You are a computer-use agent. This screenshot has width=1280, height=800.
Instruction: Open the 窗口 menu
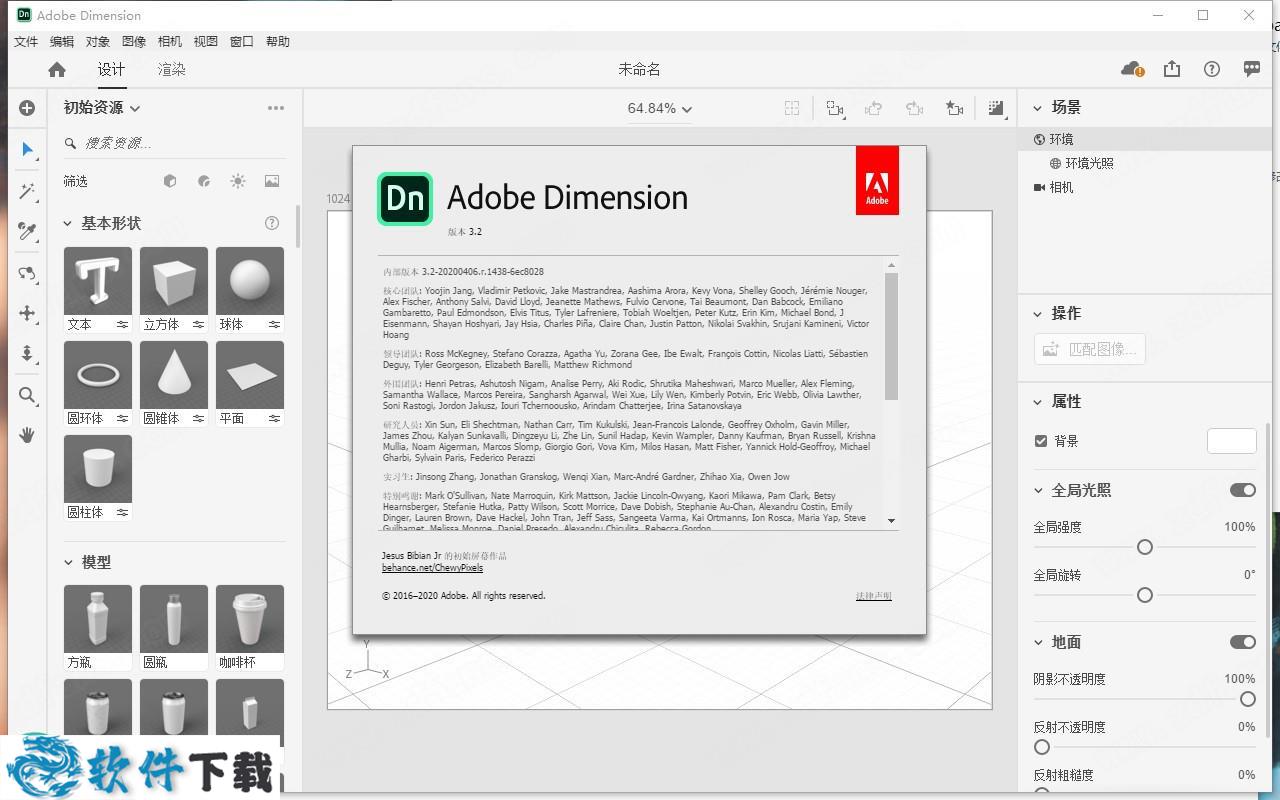pos(242,41)
